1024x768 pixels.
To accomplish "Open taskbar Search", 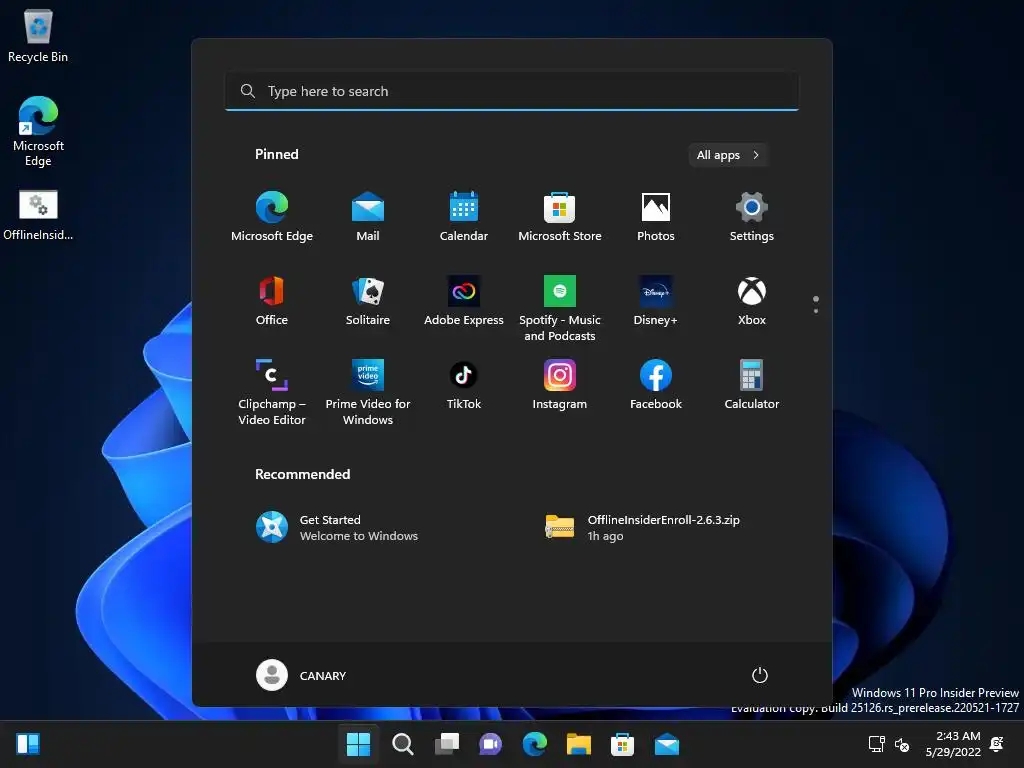I will pyautogui.click(x=402, y=744).
